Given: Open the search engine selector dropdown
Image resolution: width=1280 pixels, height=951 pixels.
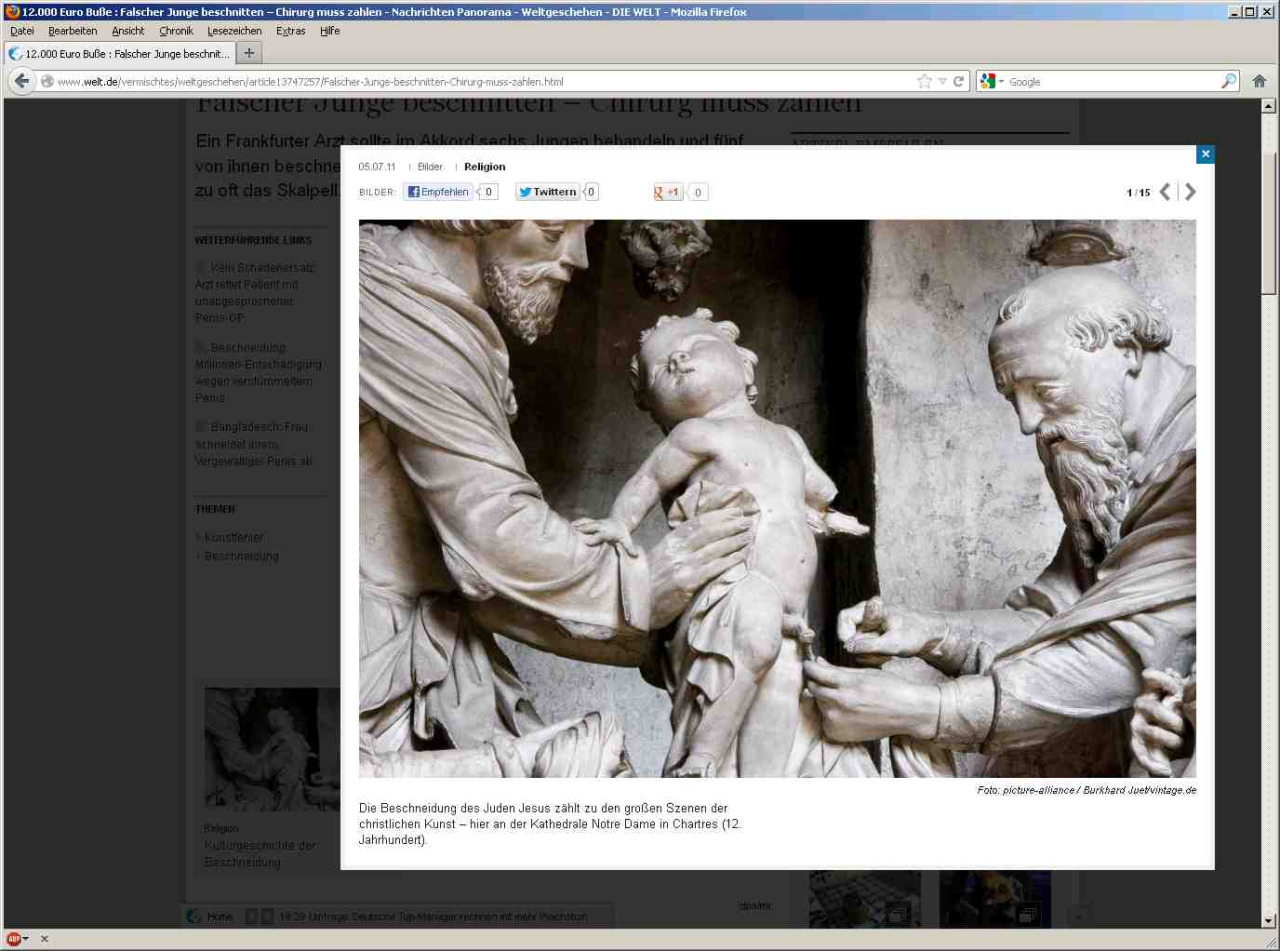Looking at the screenshot, I should [992, 82].
